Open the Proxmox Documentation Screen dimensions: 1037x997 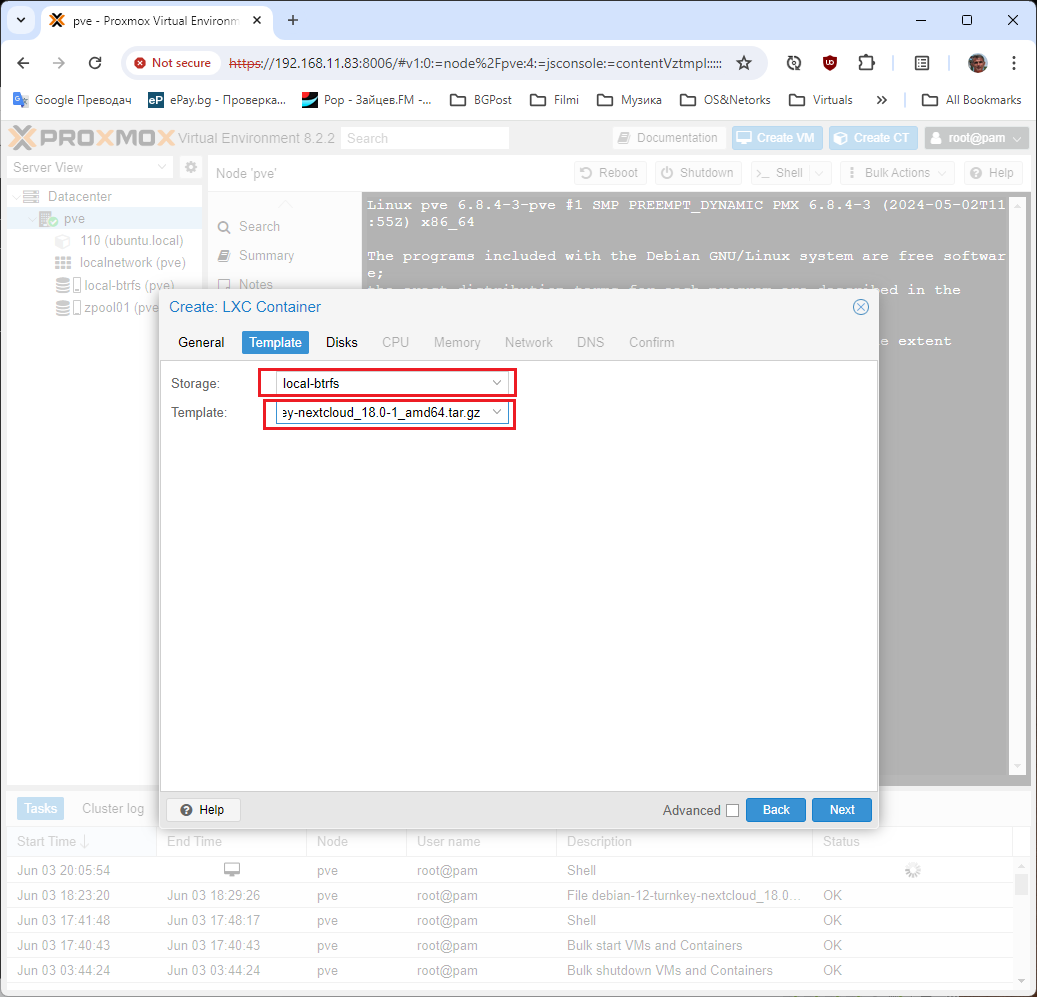(x=669, y=138)
